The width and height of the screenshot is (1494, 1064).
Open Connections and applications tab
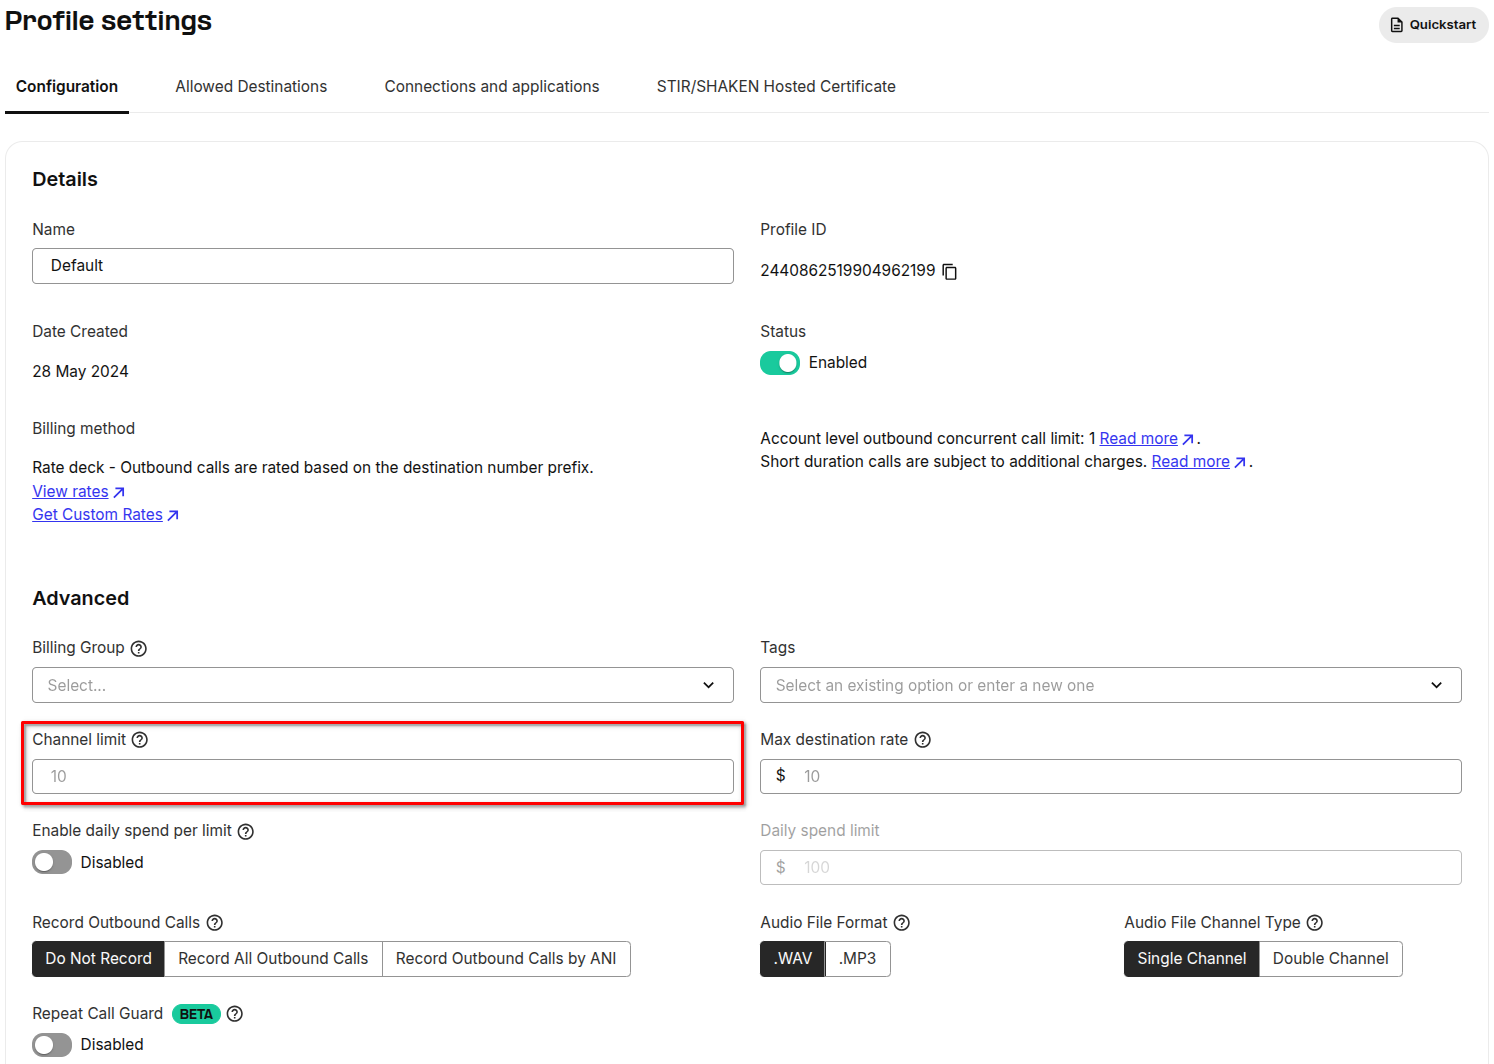(492, 87)
